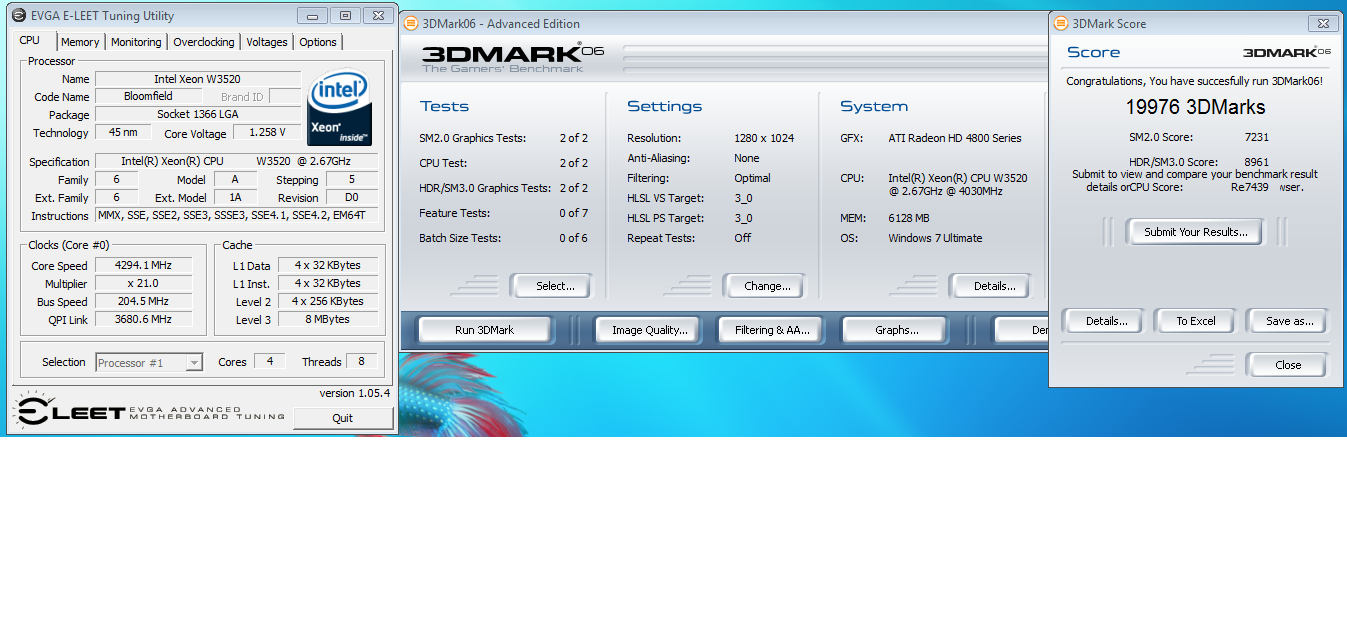This screenshot has width=1347, height=630.
Task: Select the Overclocking tab
Action: (x=204, y=42)
